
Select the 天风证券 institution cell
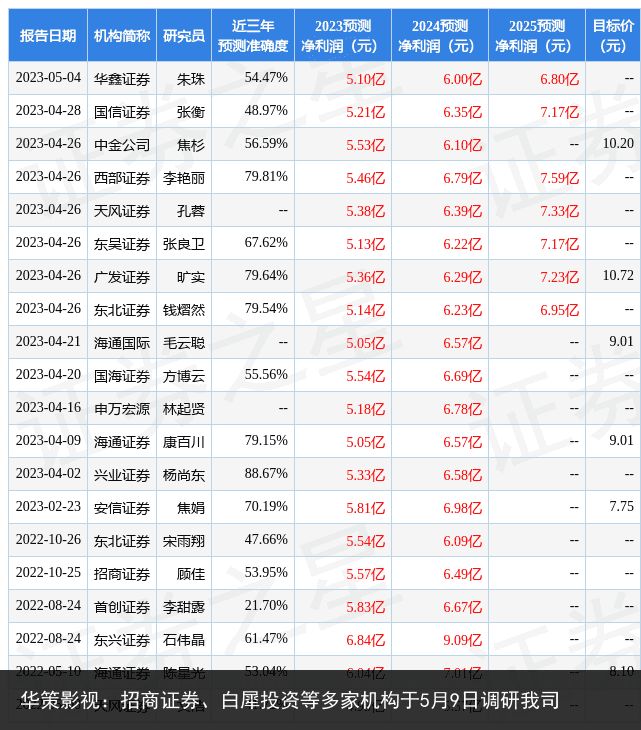[x=122, y=211]
